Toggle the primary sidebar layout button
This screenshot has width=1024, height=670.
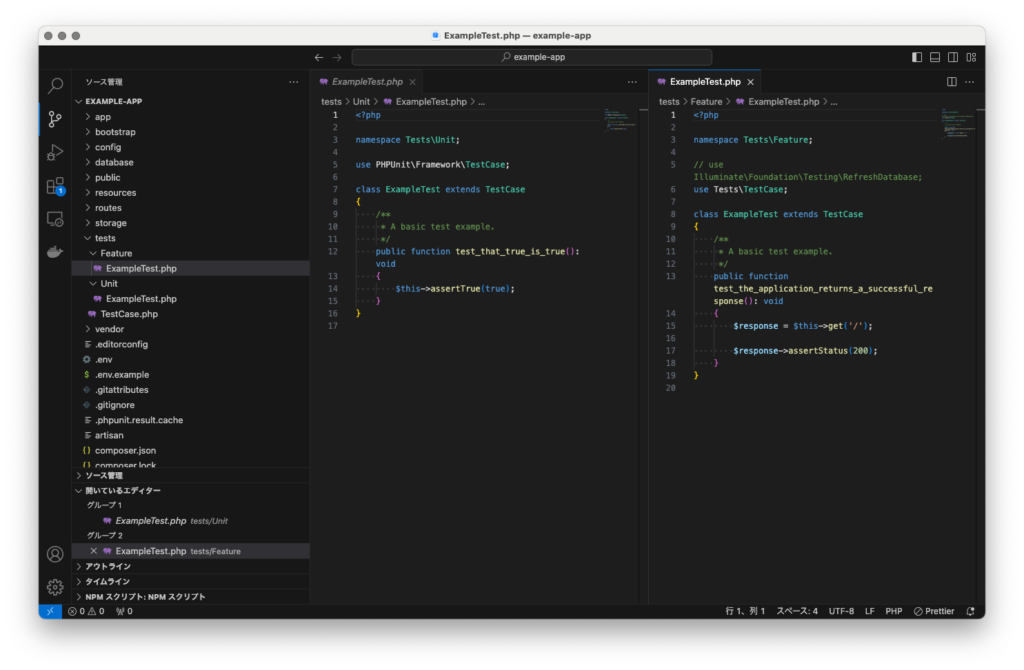[917, 57]
